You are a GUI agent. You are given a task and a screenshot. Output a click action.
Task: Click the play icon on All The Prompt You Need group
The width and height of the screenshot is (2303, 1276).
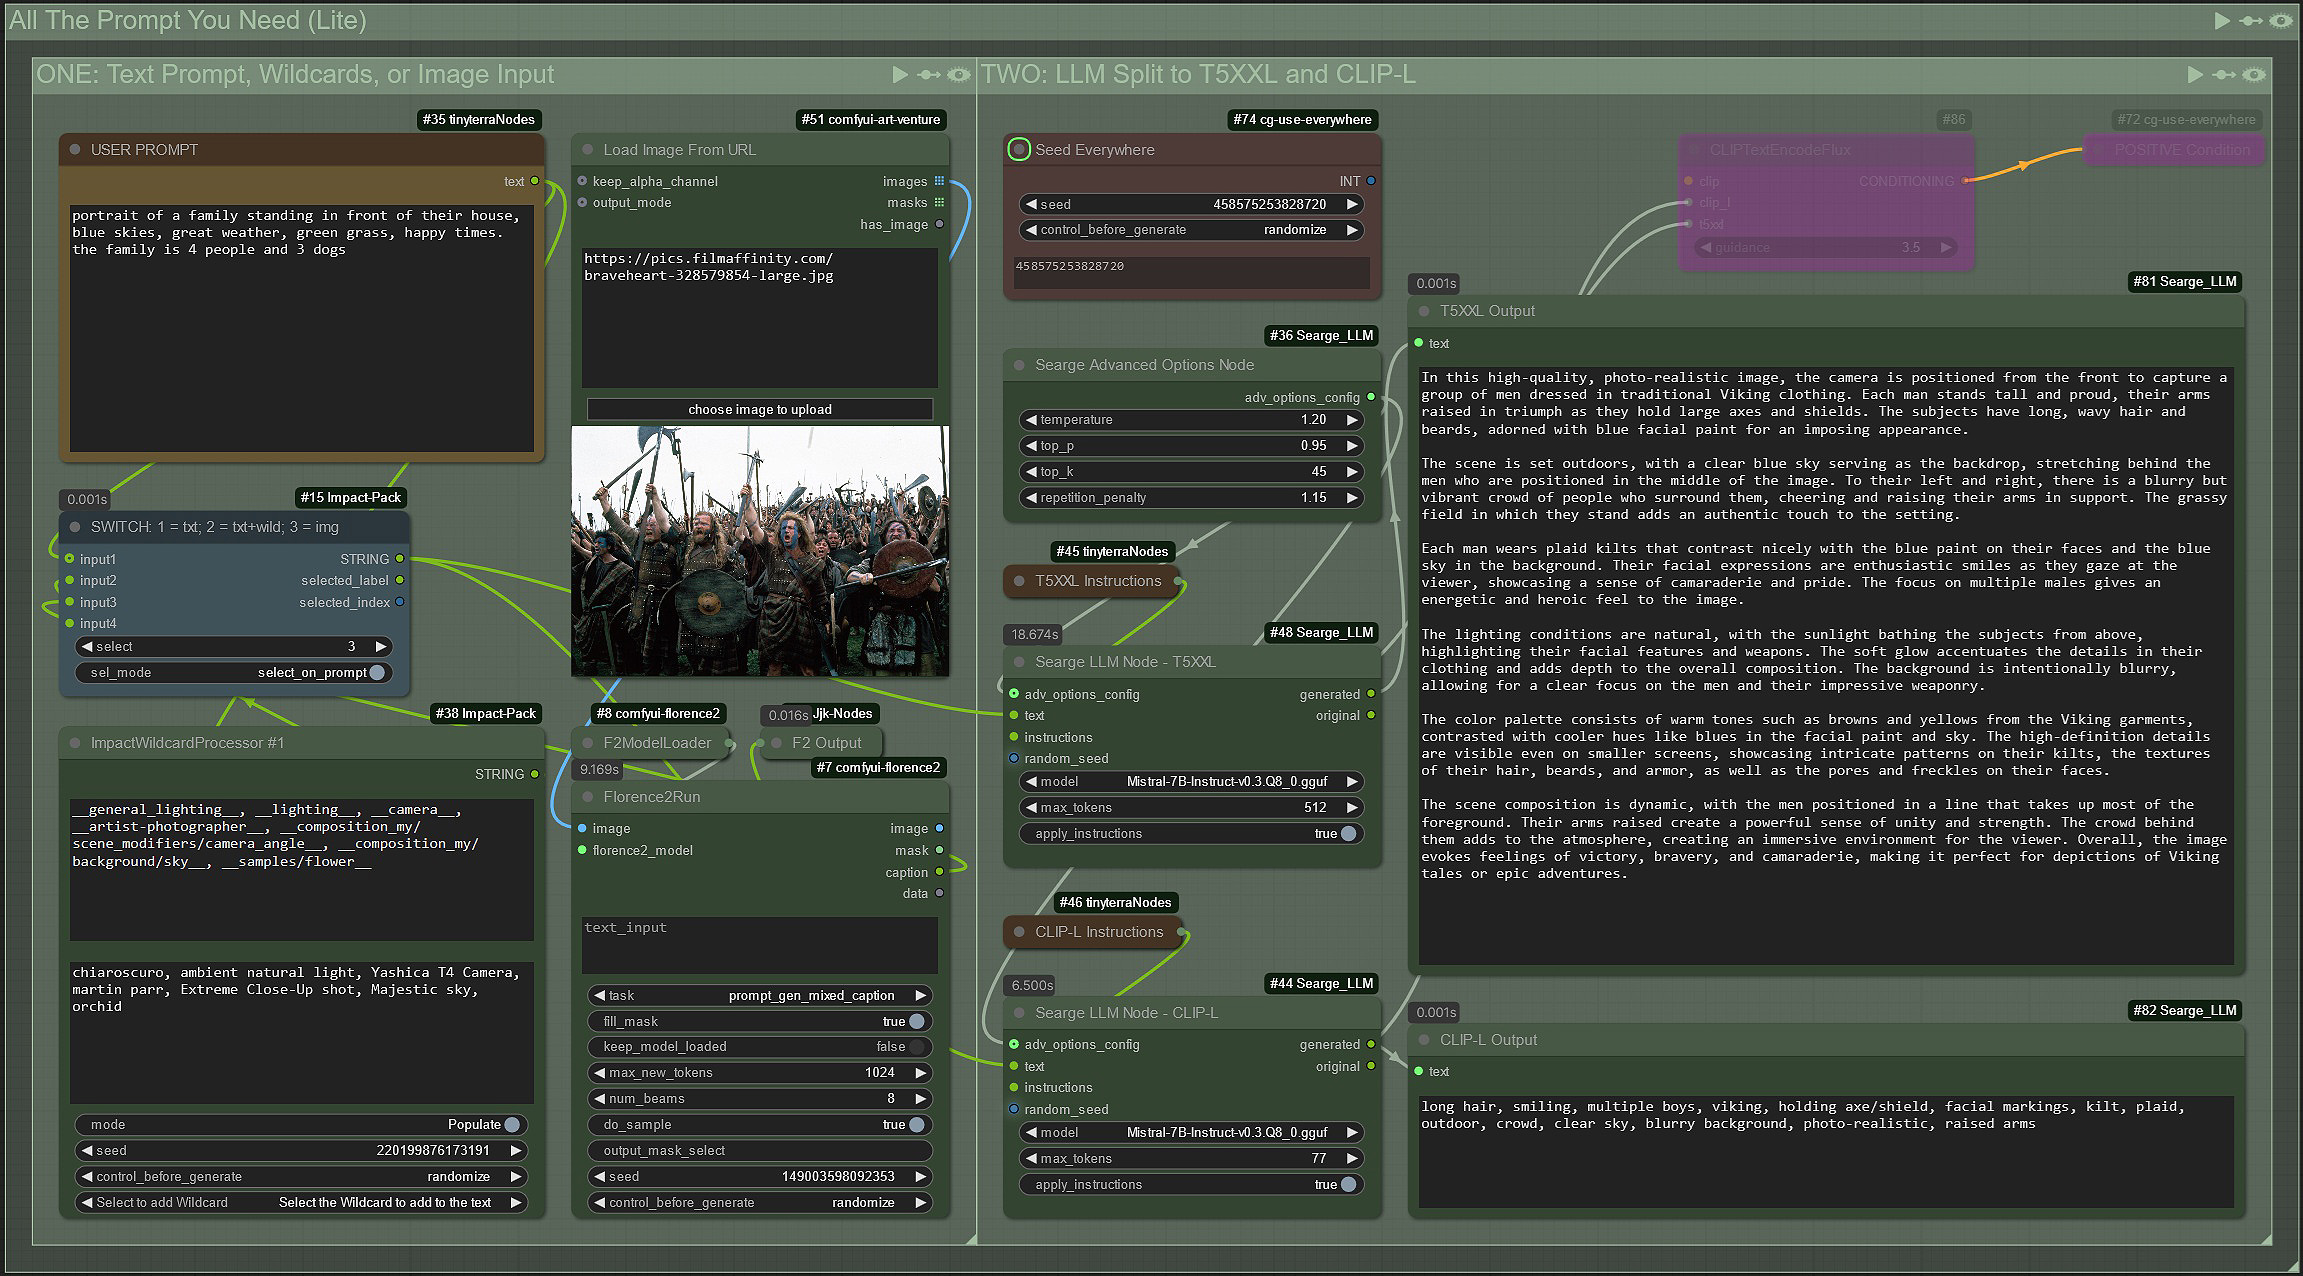pos(2222,20)
